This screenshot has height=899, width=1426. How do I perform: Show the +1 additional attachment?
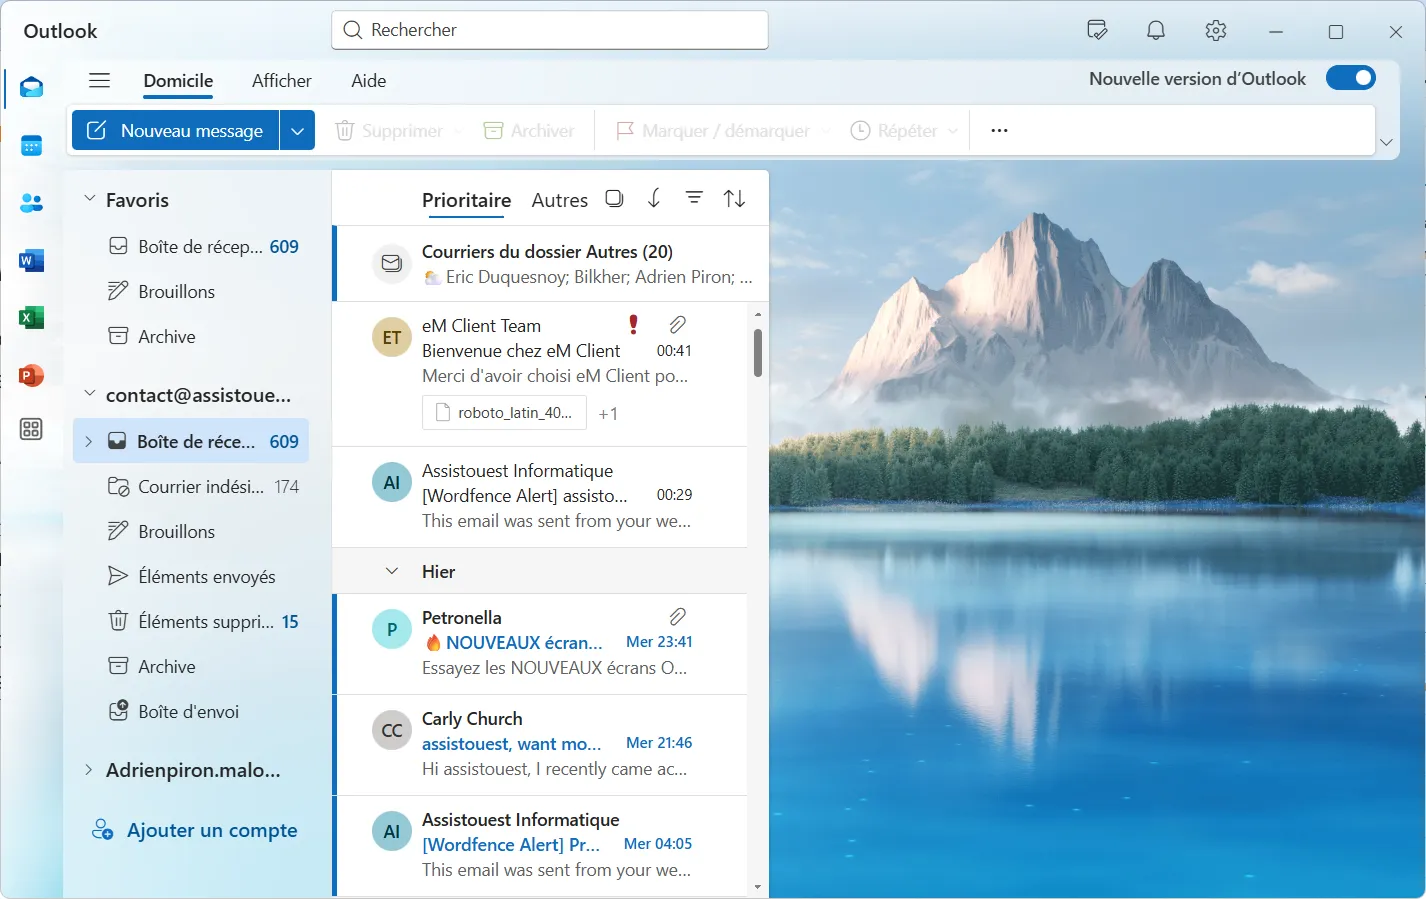click(x=608, y=414)
